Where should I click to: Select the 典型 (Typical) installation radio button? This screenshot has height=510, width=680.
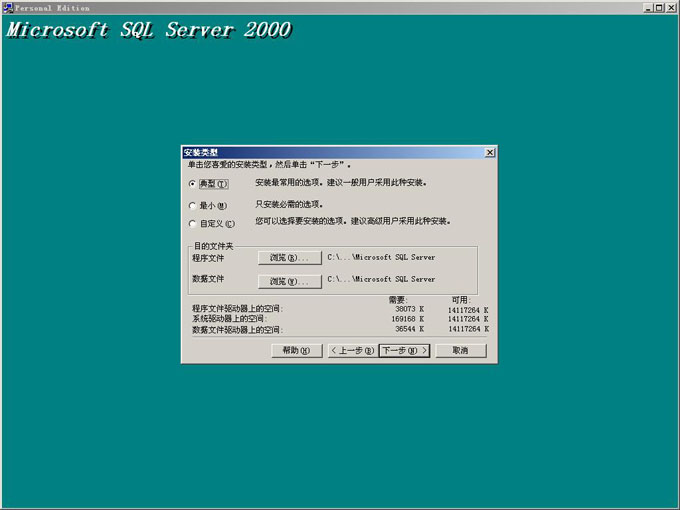pyautogui.click(x=192, y=184)
